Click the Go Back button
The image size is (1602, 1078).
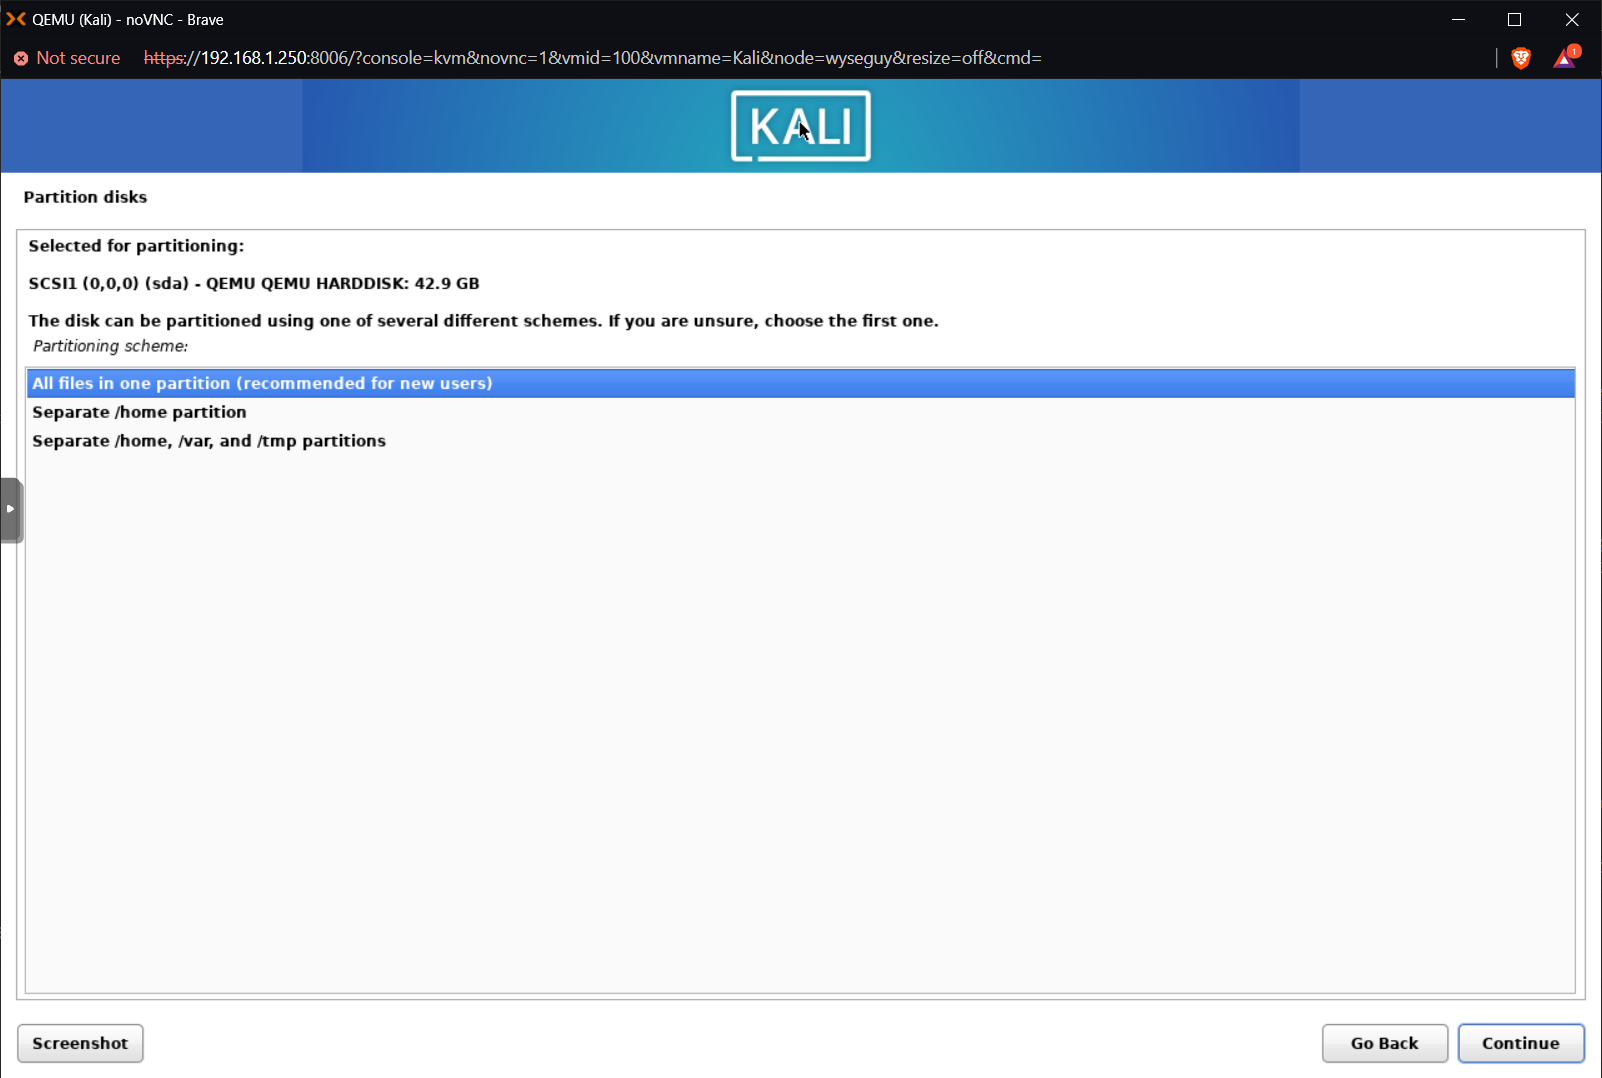click(x=1384, y=1043)
